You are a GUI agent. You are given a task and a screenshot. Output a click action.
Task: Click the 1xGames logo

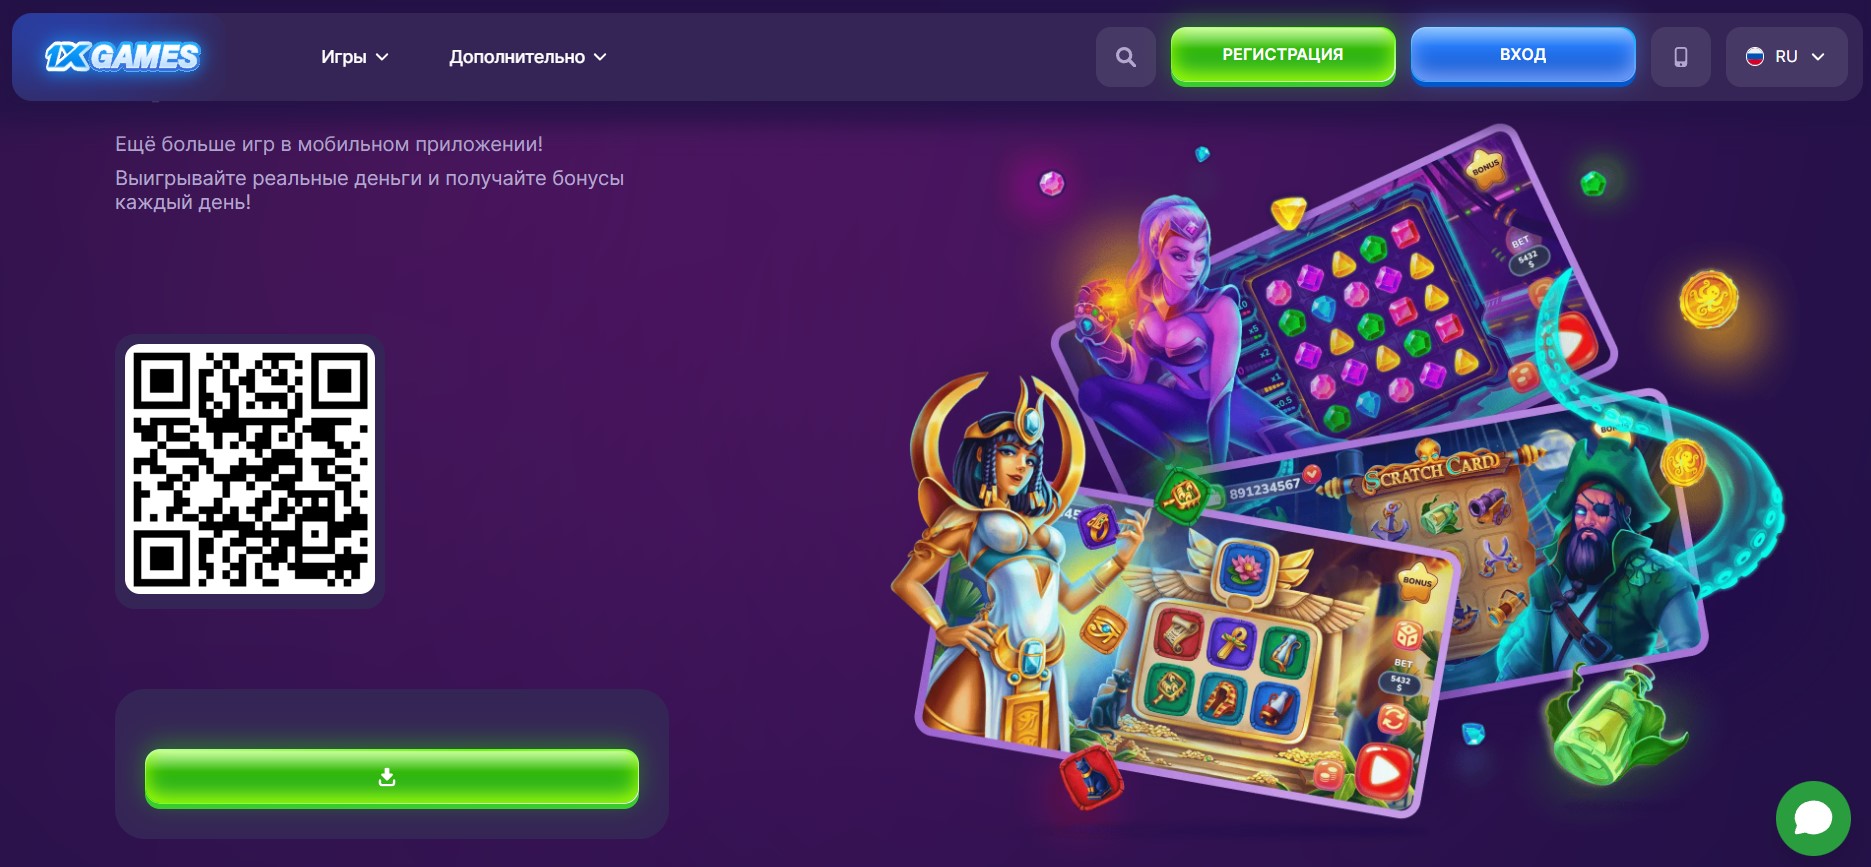point(122,57)
